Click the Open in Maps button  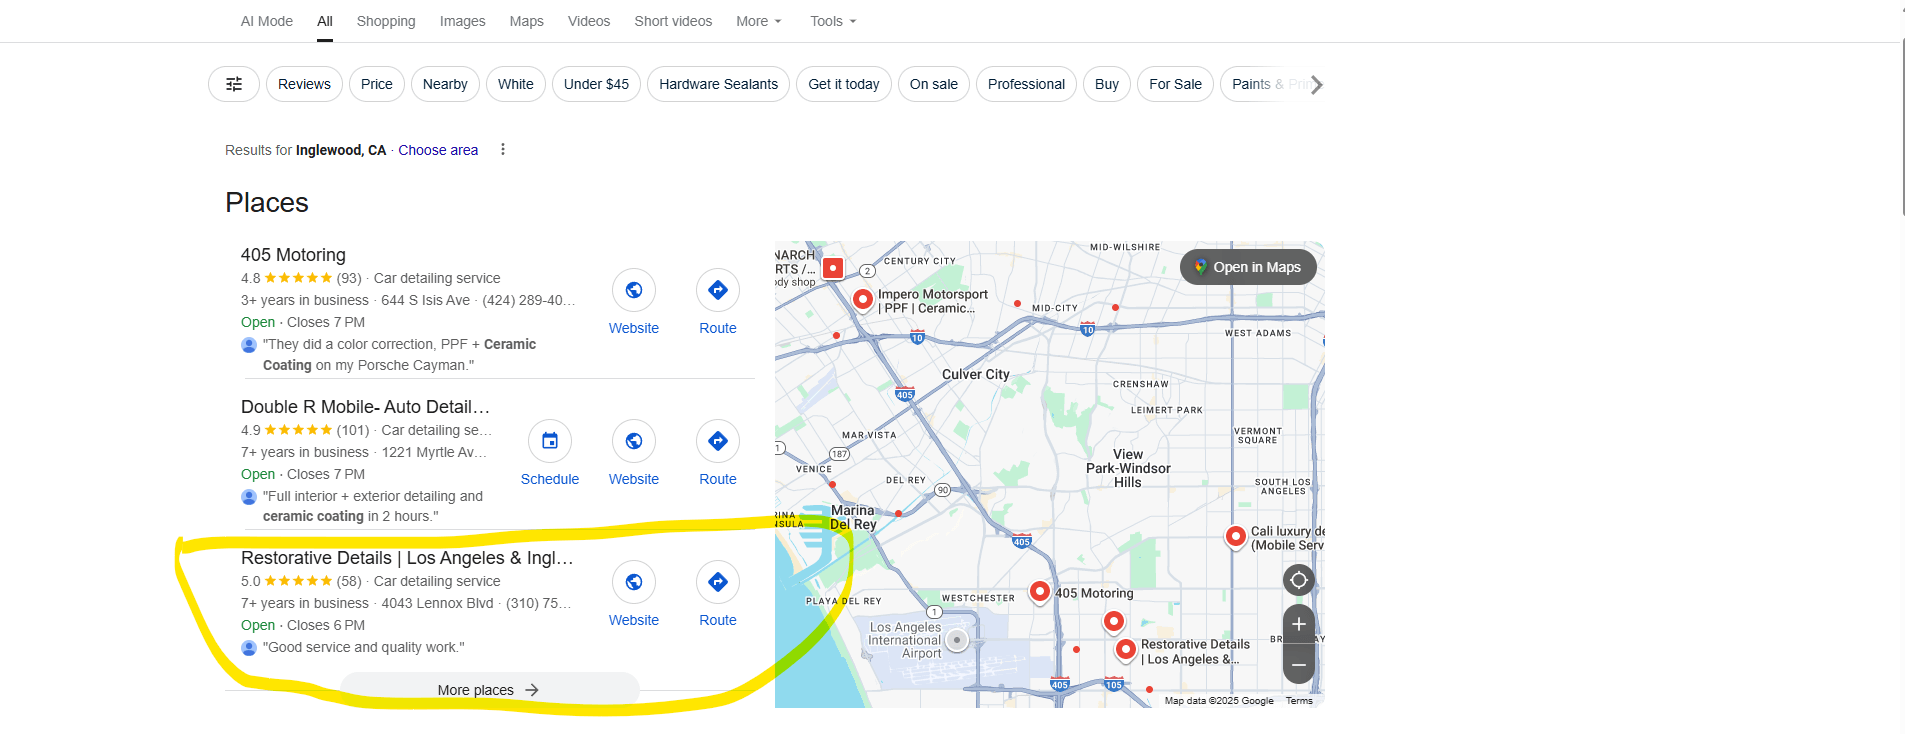[1248, 267]
